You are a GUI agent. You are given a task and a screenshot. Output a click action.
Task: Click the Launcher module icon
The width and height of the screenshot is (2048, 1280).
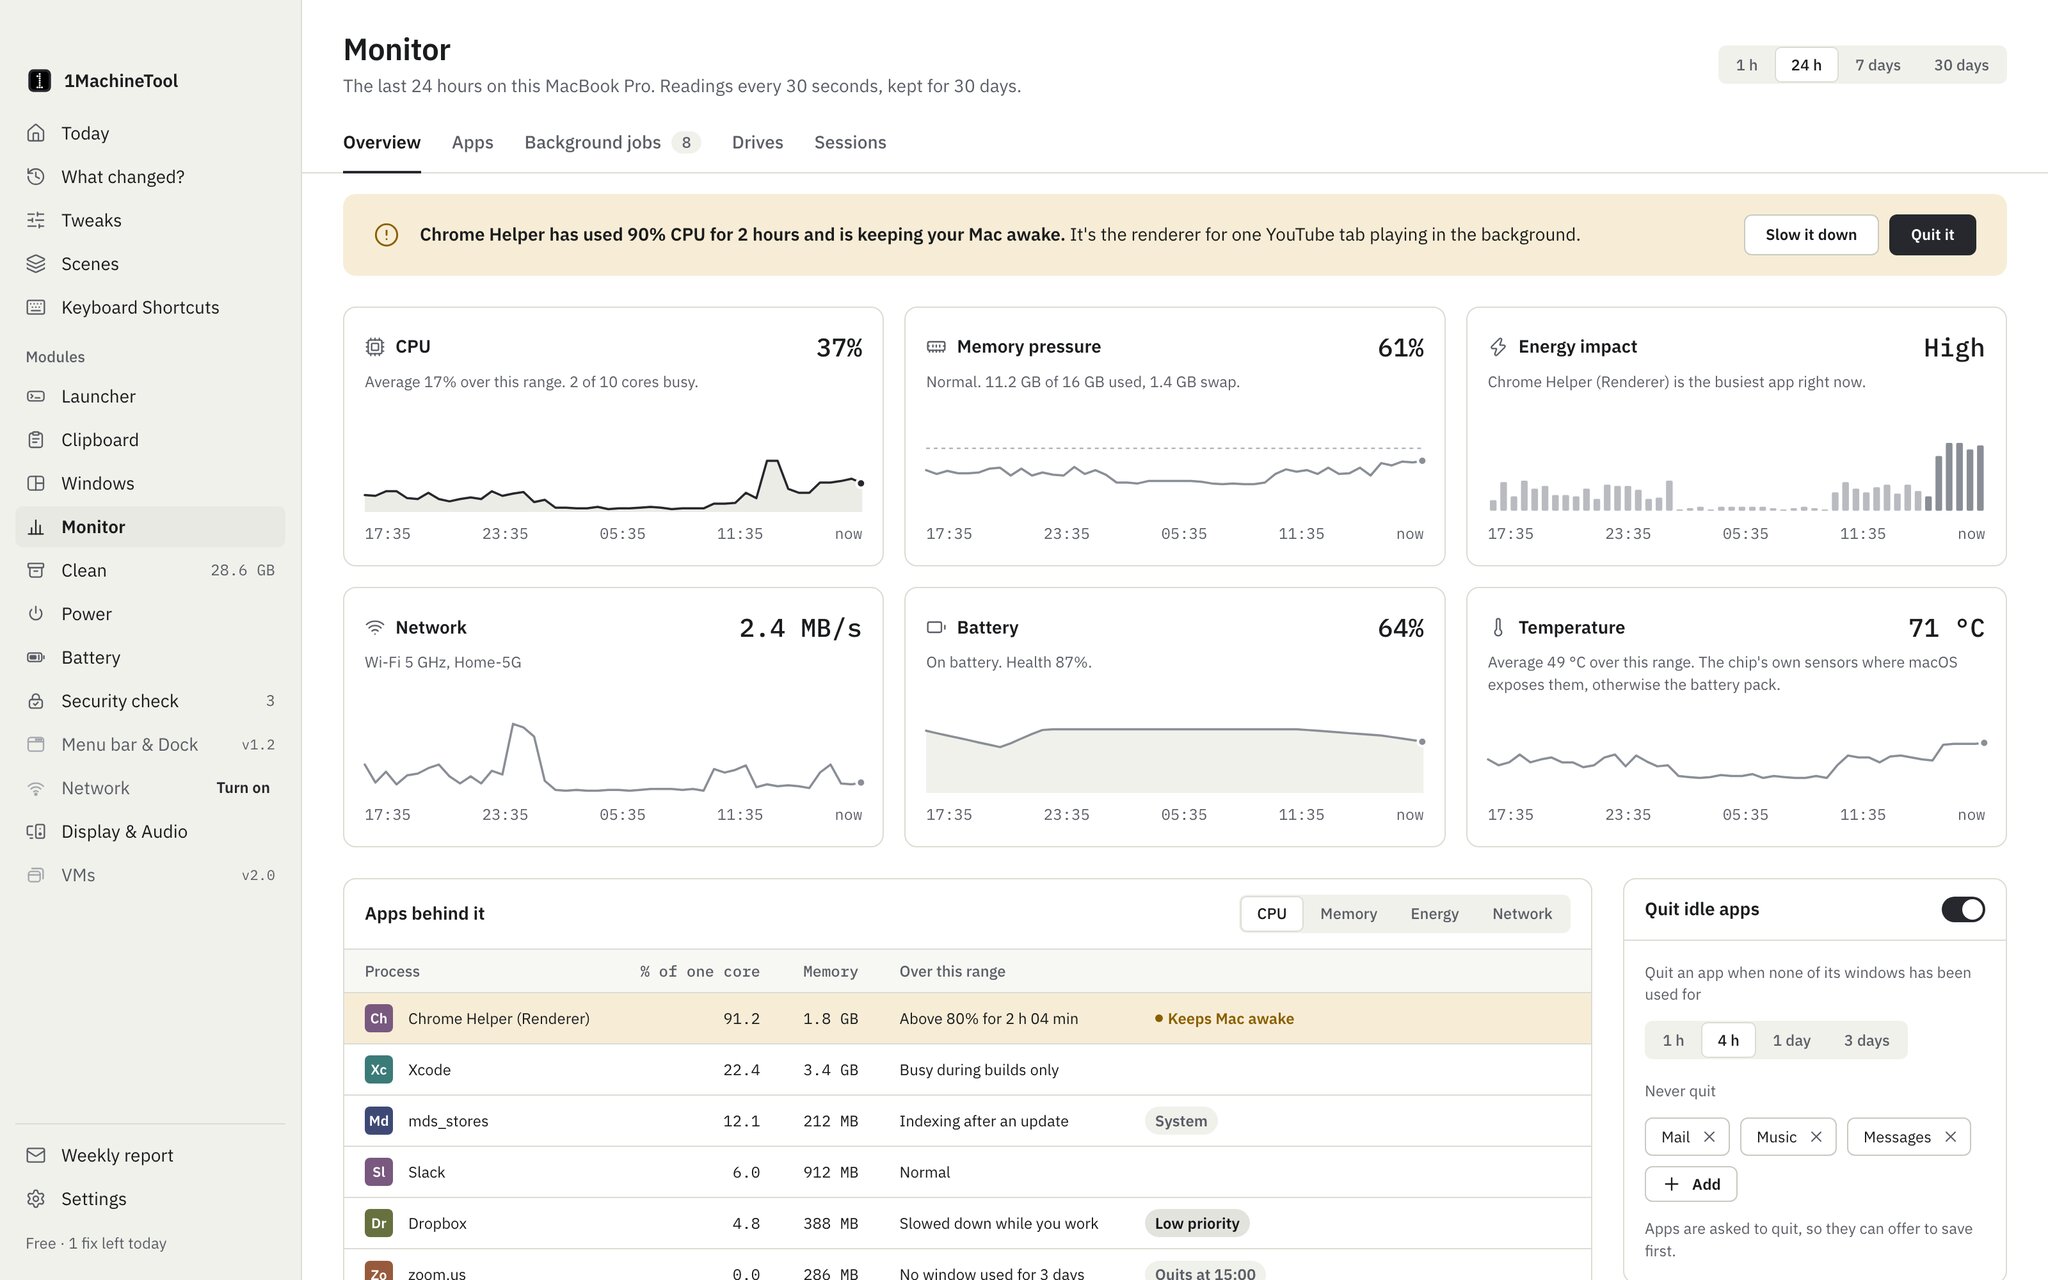[36, 396]
